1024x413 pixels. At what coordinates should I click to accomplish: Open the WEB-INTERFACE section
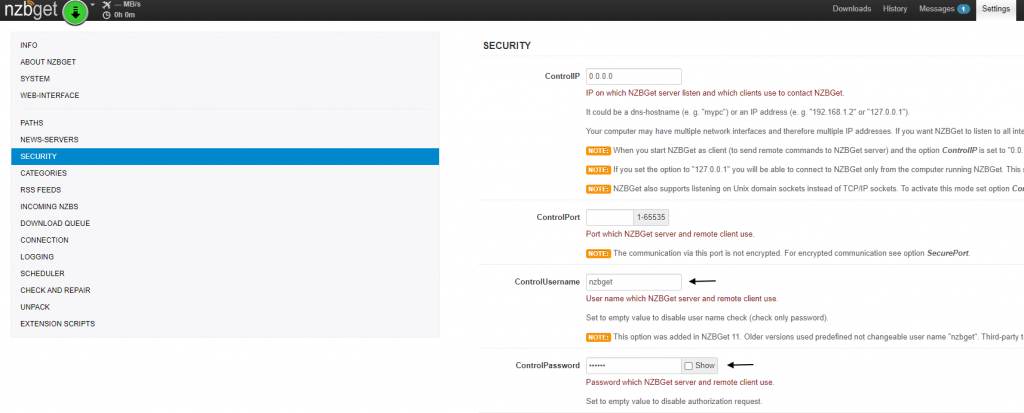tap(225, 95)
